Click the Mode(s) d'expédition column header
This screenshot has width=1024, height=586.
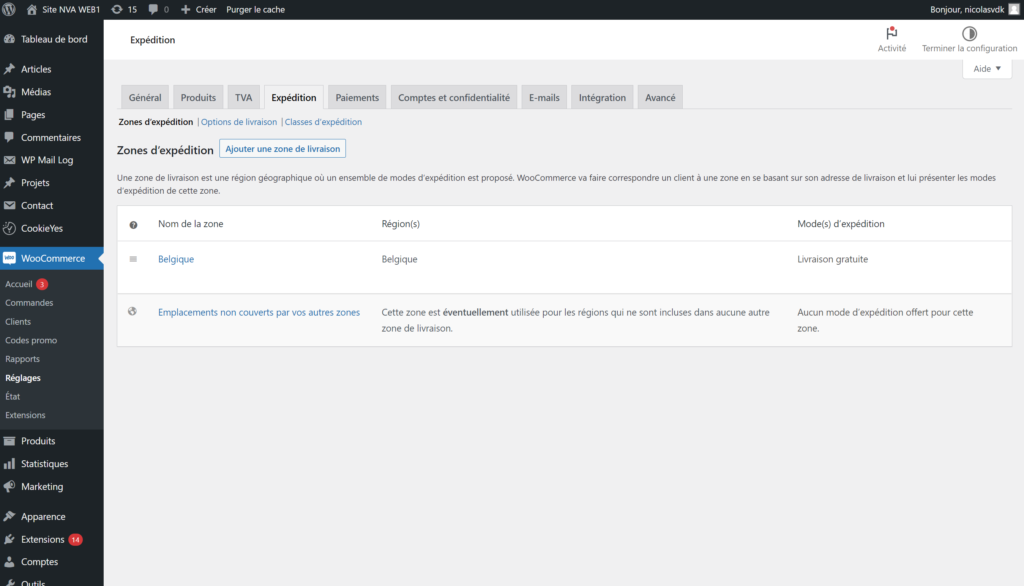840,223
